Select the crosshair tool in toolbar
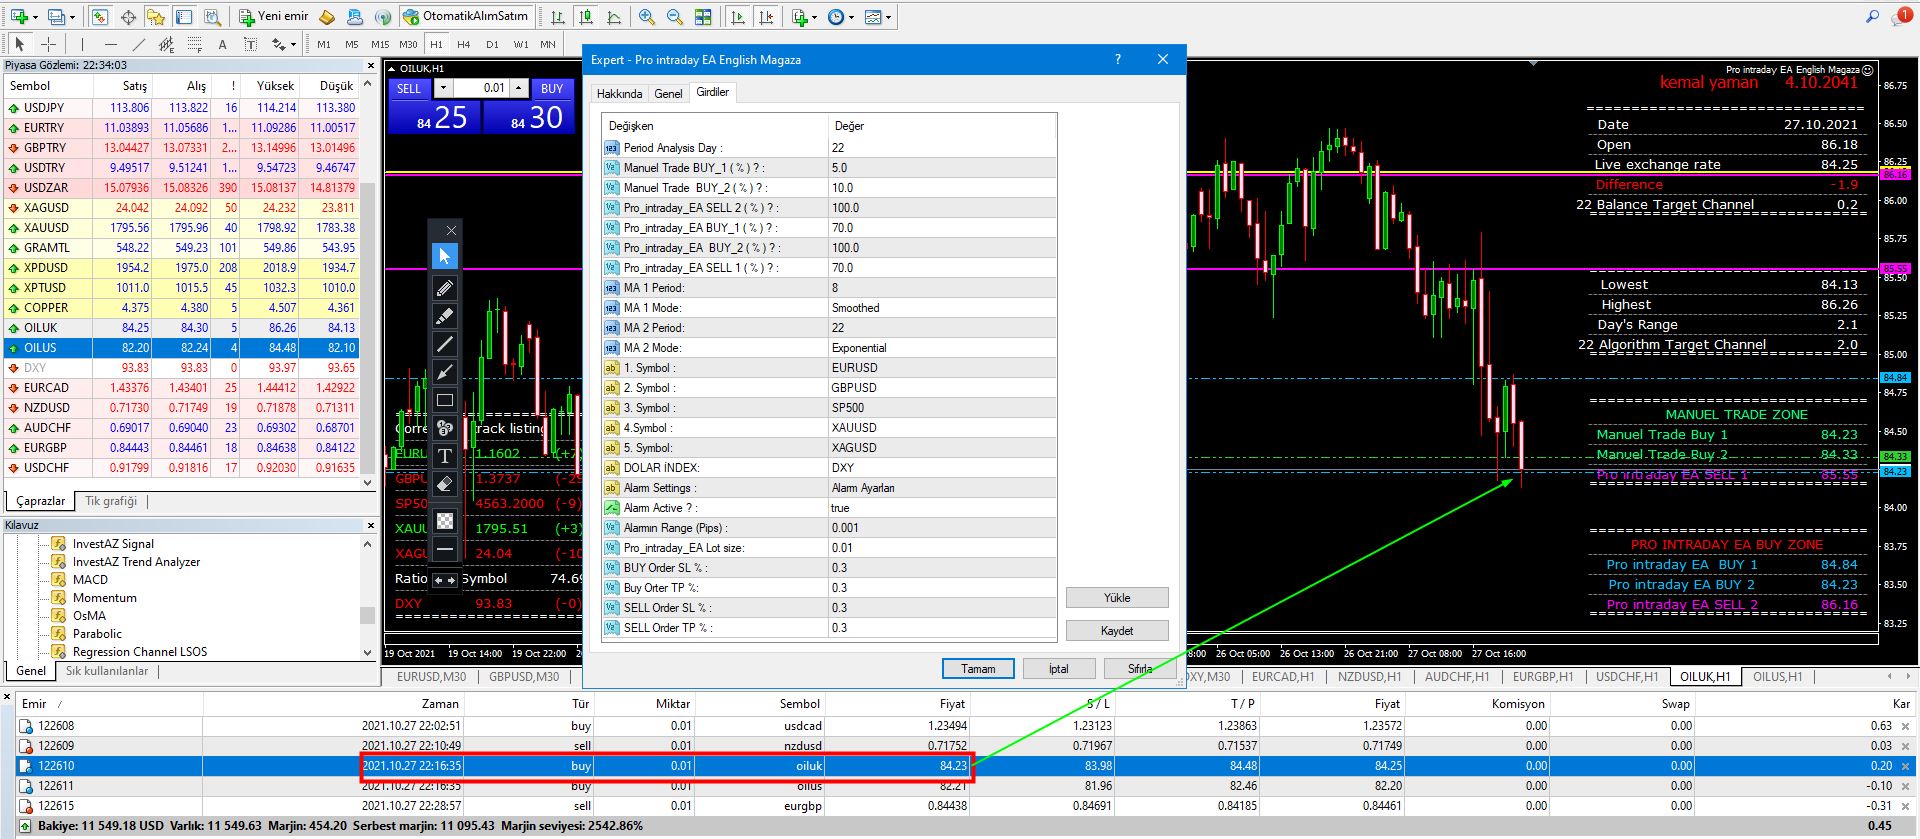The height and width of the screenshot is (839, 1920). (x=48, y=44)
